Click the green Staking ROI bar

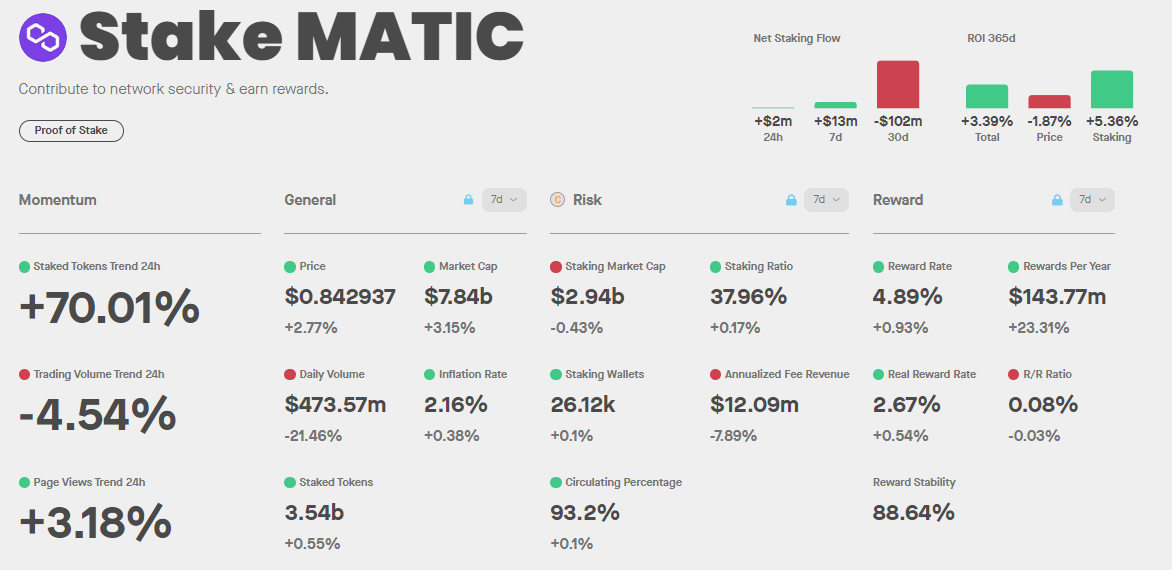click(1112, 89)
